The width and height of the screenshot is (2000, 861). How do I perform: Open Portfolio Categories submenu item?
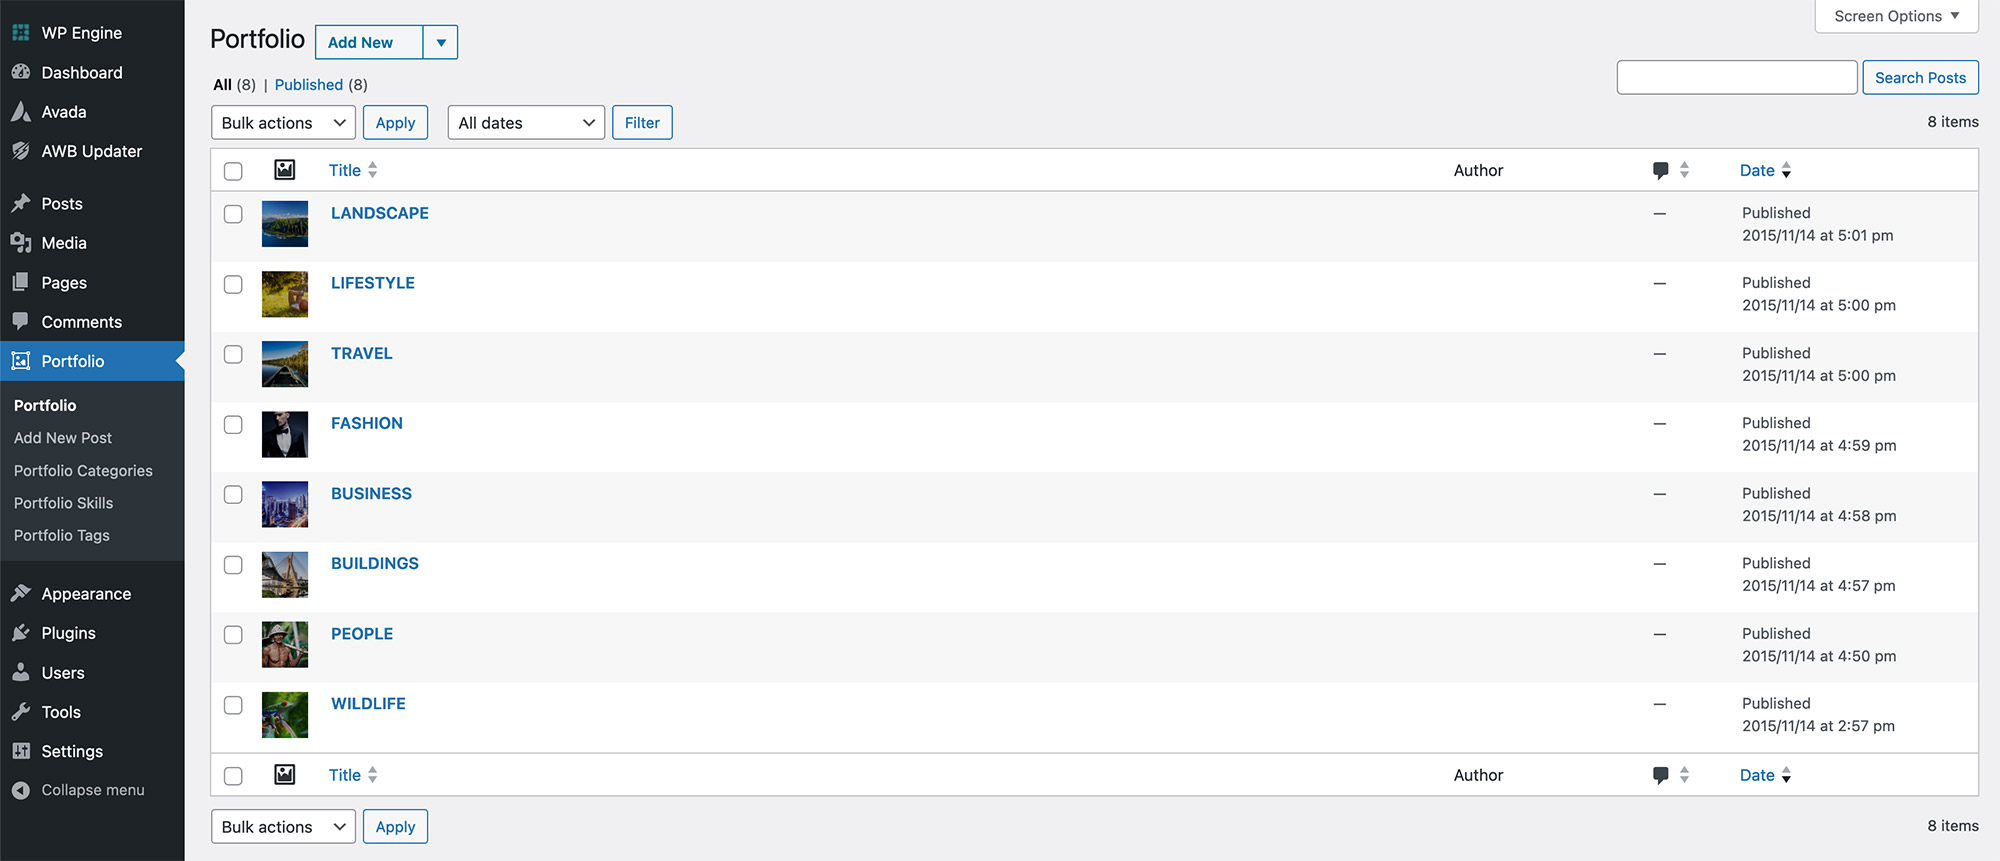tap(83, 471)
